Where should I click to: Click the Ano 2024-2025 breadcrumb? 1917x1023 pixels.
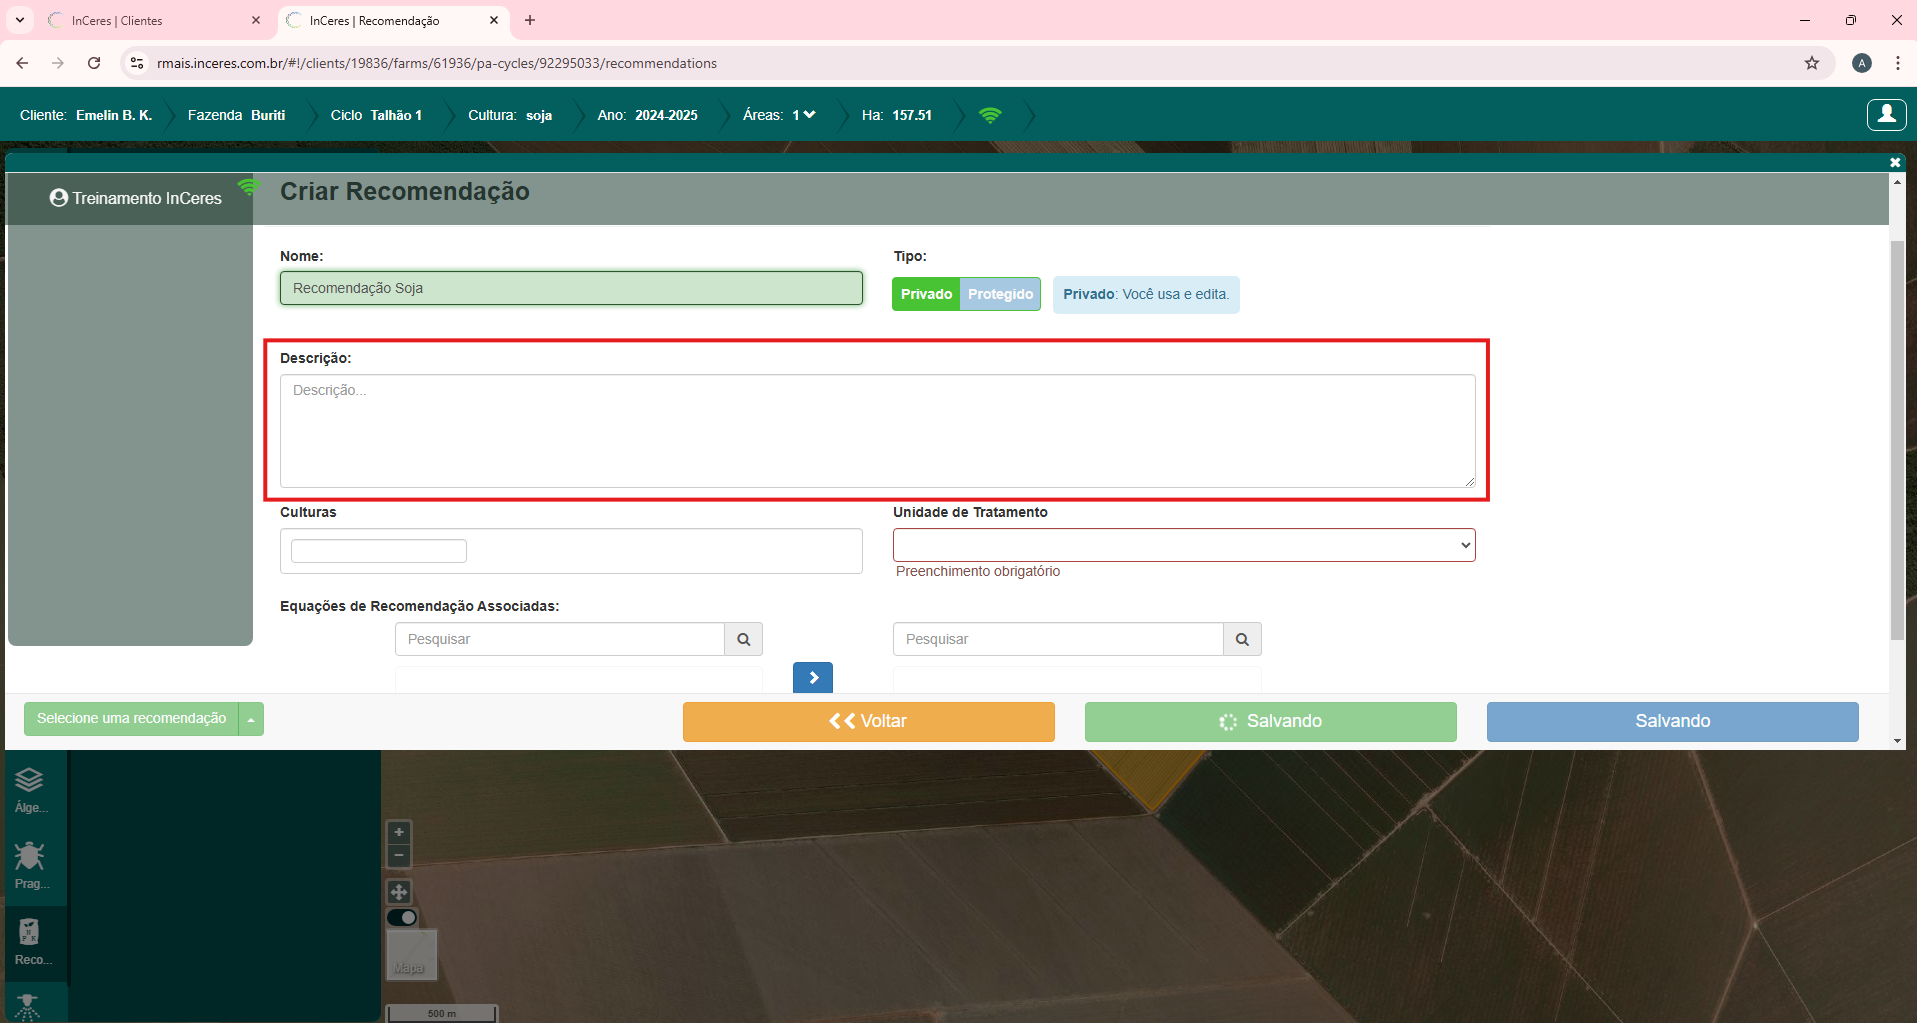coord(647,115)
